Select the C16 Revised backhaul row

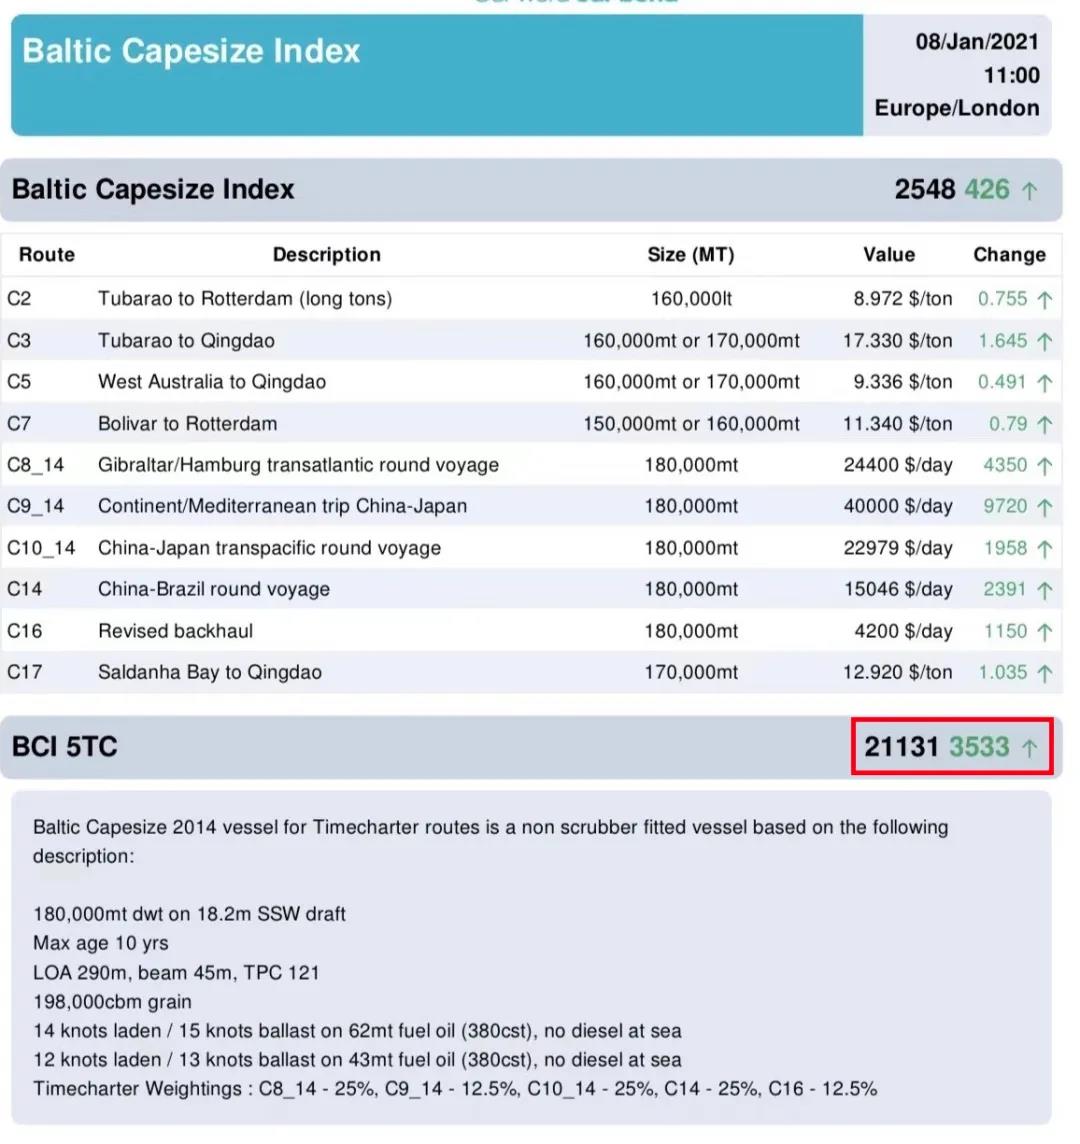point(176,630)
